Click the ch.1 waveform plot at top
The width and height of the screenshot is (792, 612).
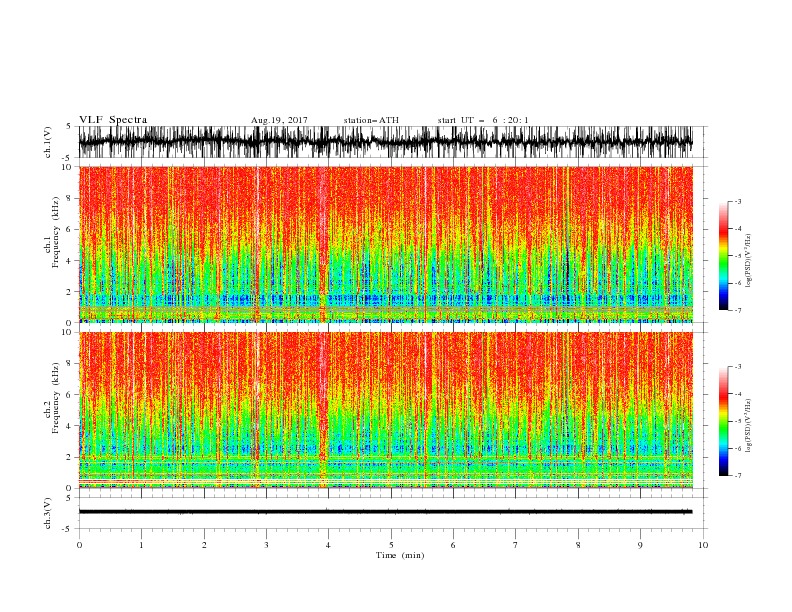tap(385, 142)
